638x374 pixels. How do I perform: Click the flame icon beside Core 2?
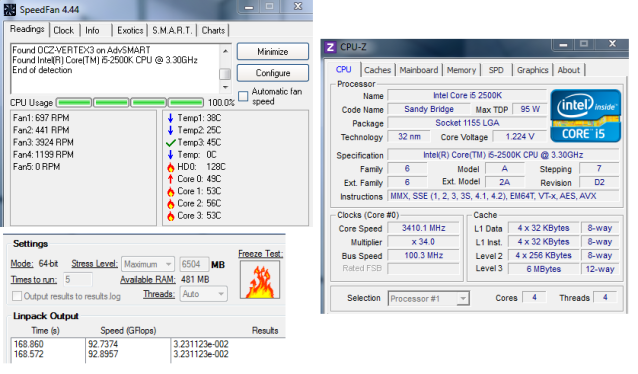tap(170, 203)
